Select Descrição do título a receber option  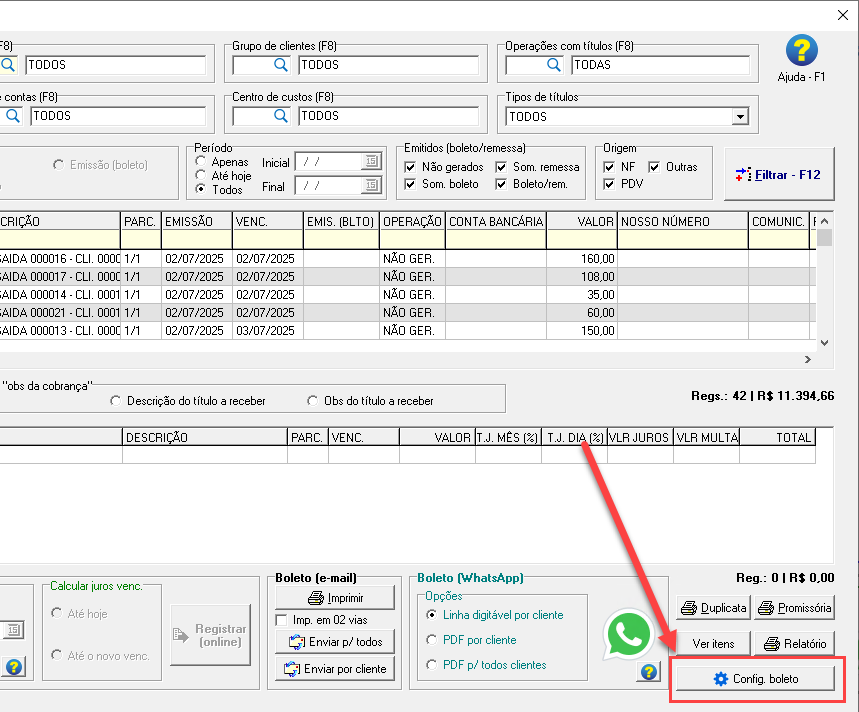pos(116,401)
